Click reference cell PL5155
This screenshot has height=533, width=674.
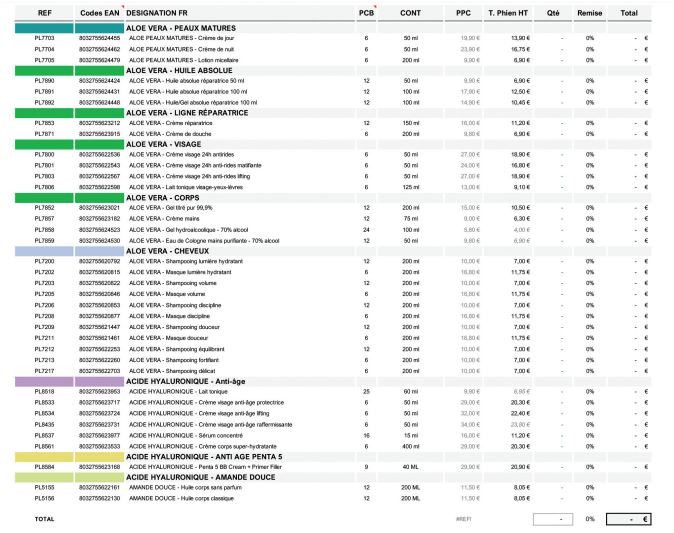point(44,488)
